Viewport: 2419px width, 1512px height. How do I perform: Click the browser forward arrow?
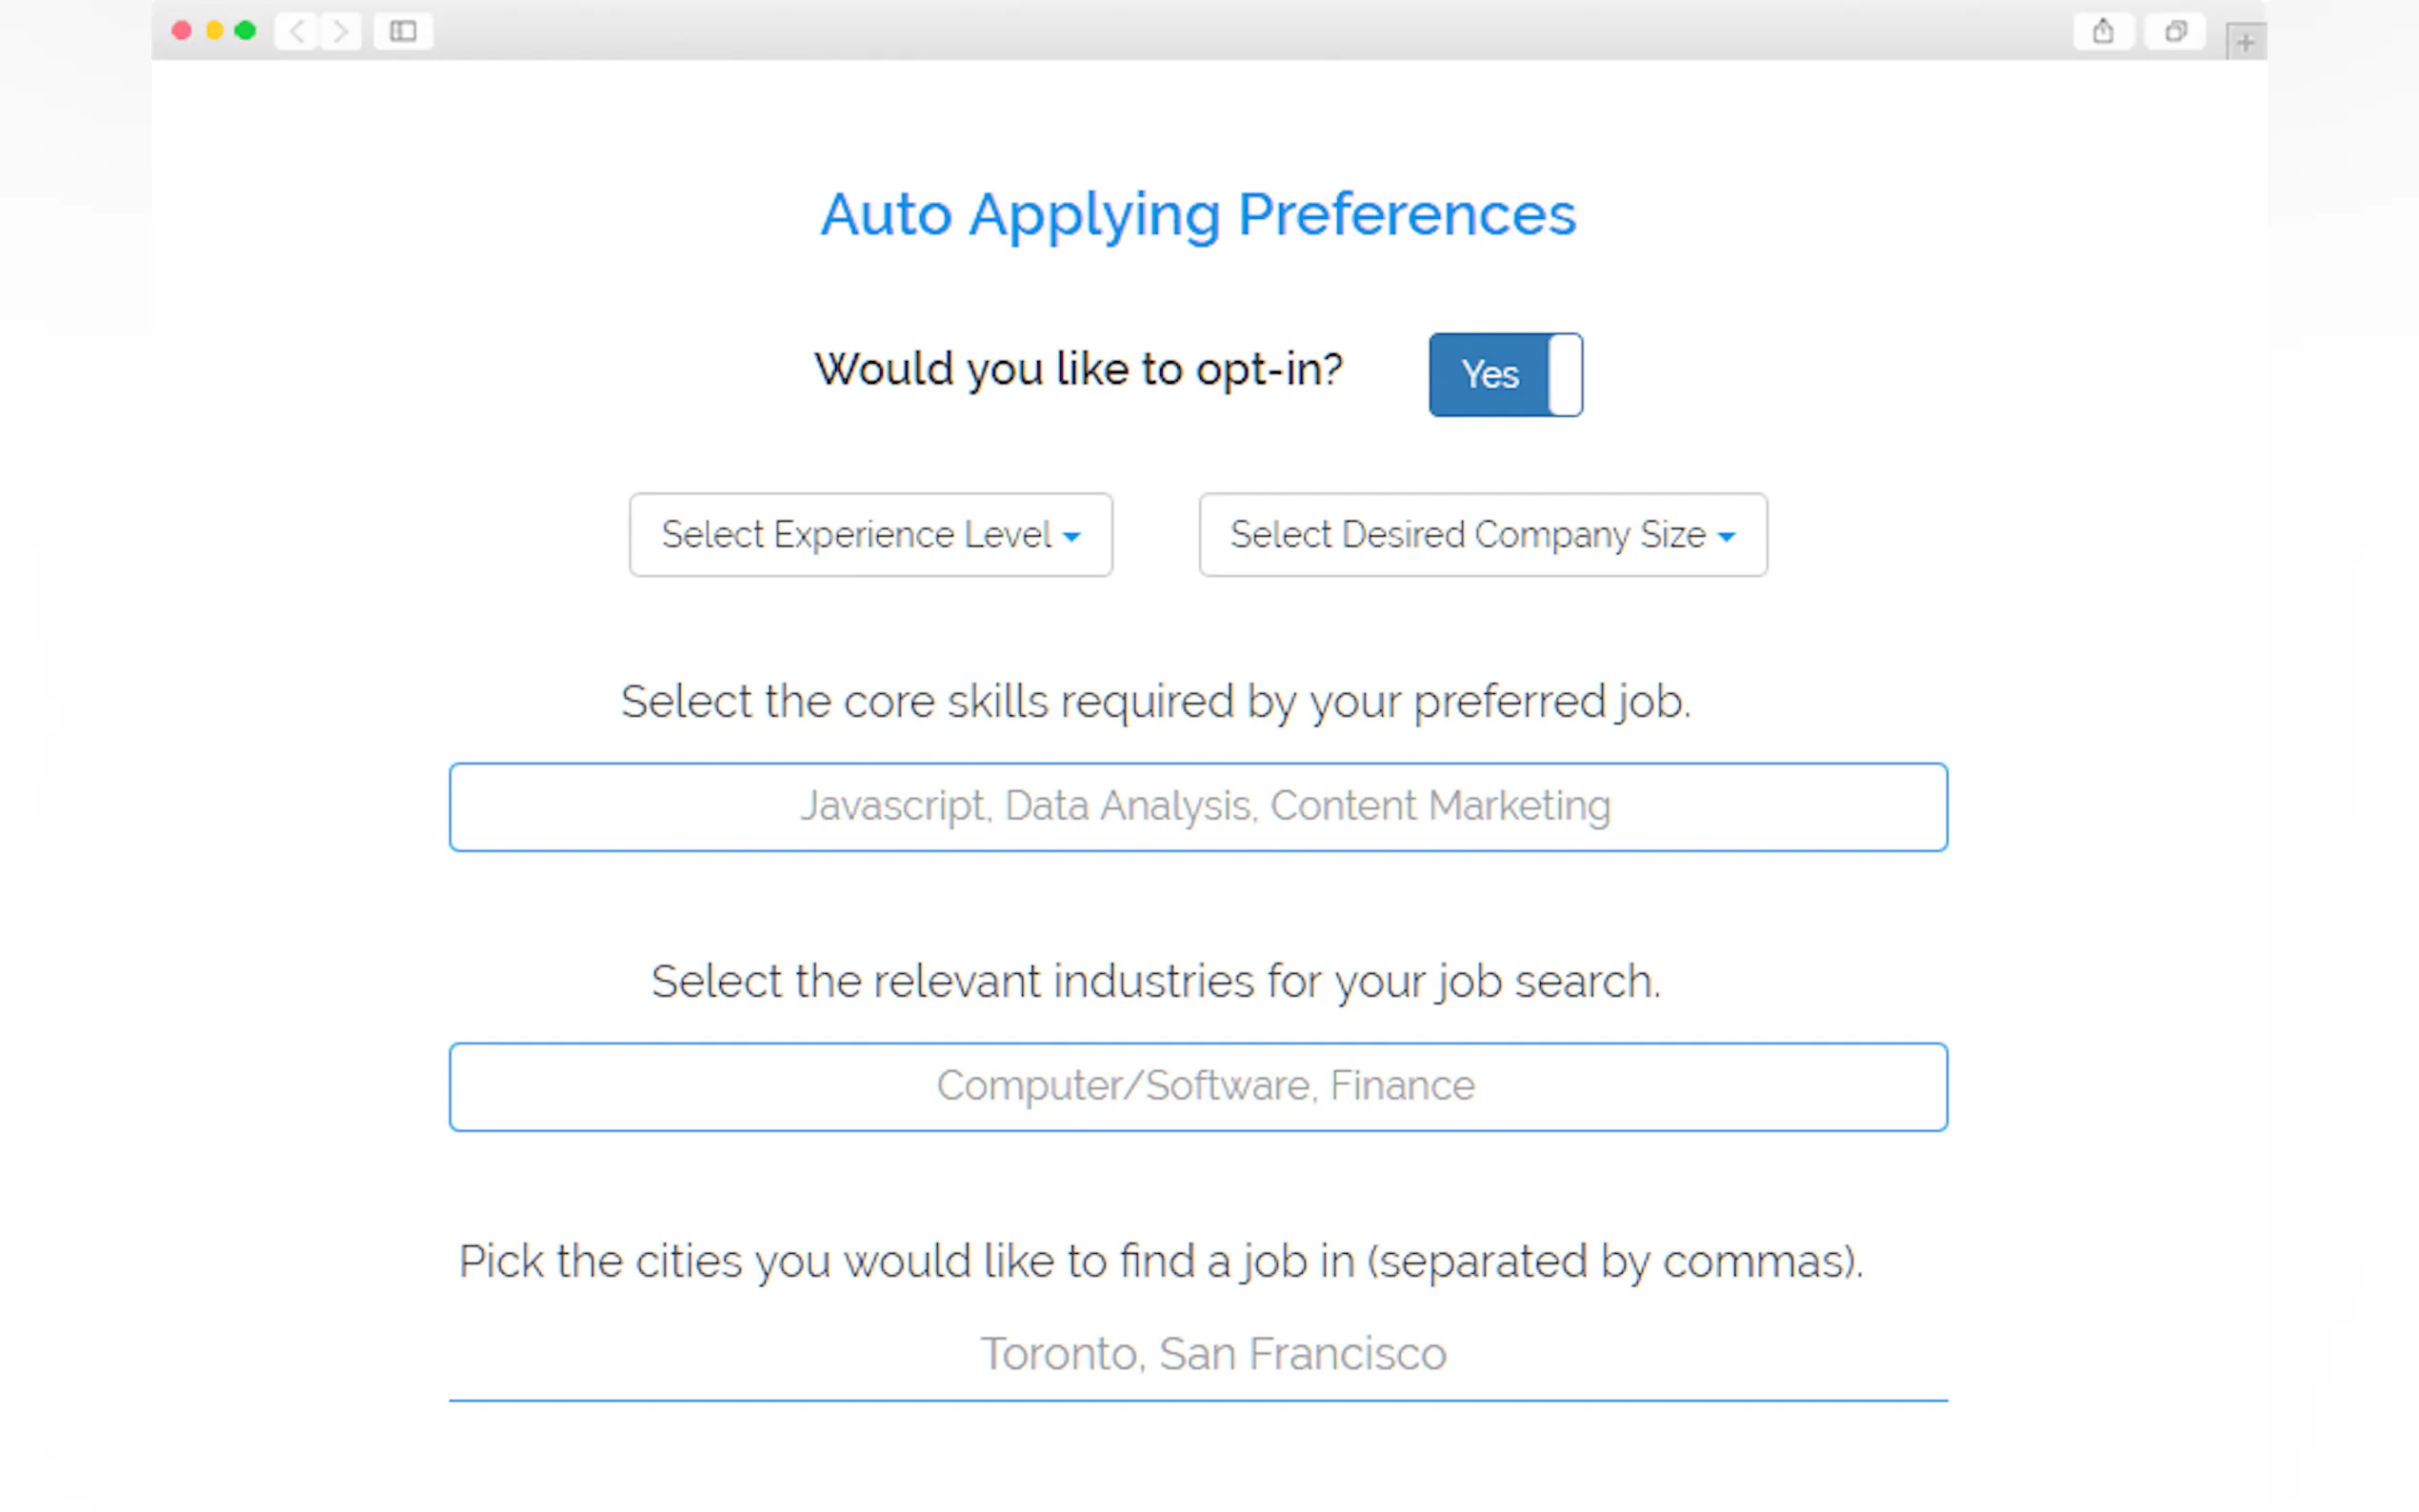(x=341, y=32)
